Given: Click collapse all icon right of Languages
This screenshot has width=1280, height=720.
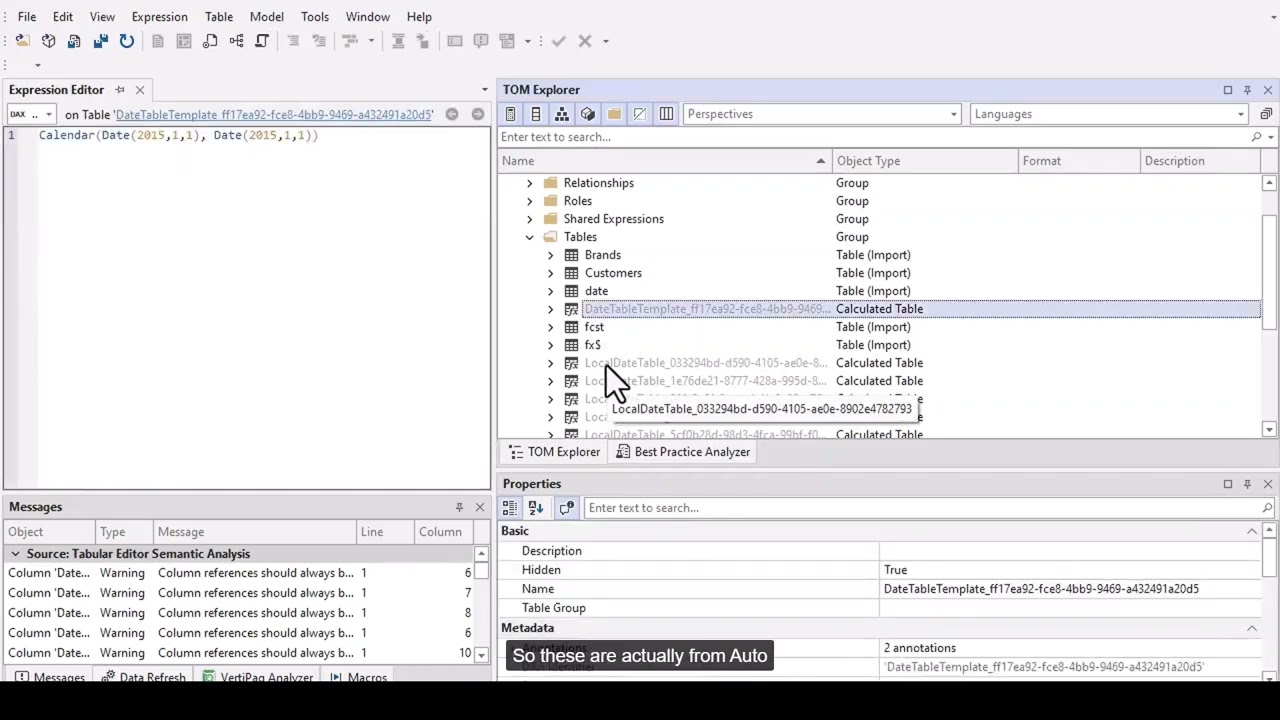Looking at the screenshot, I should click(1266, 114).
